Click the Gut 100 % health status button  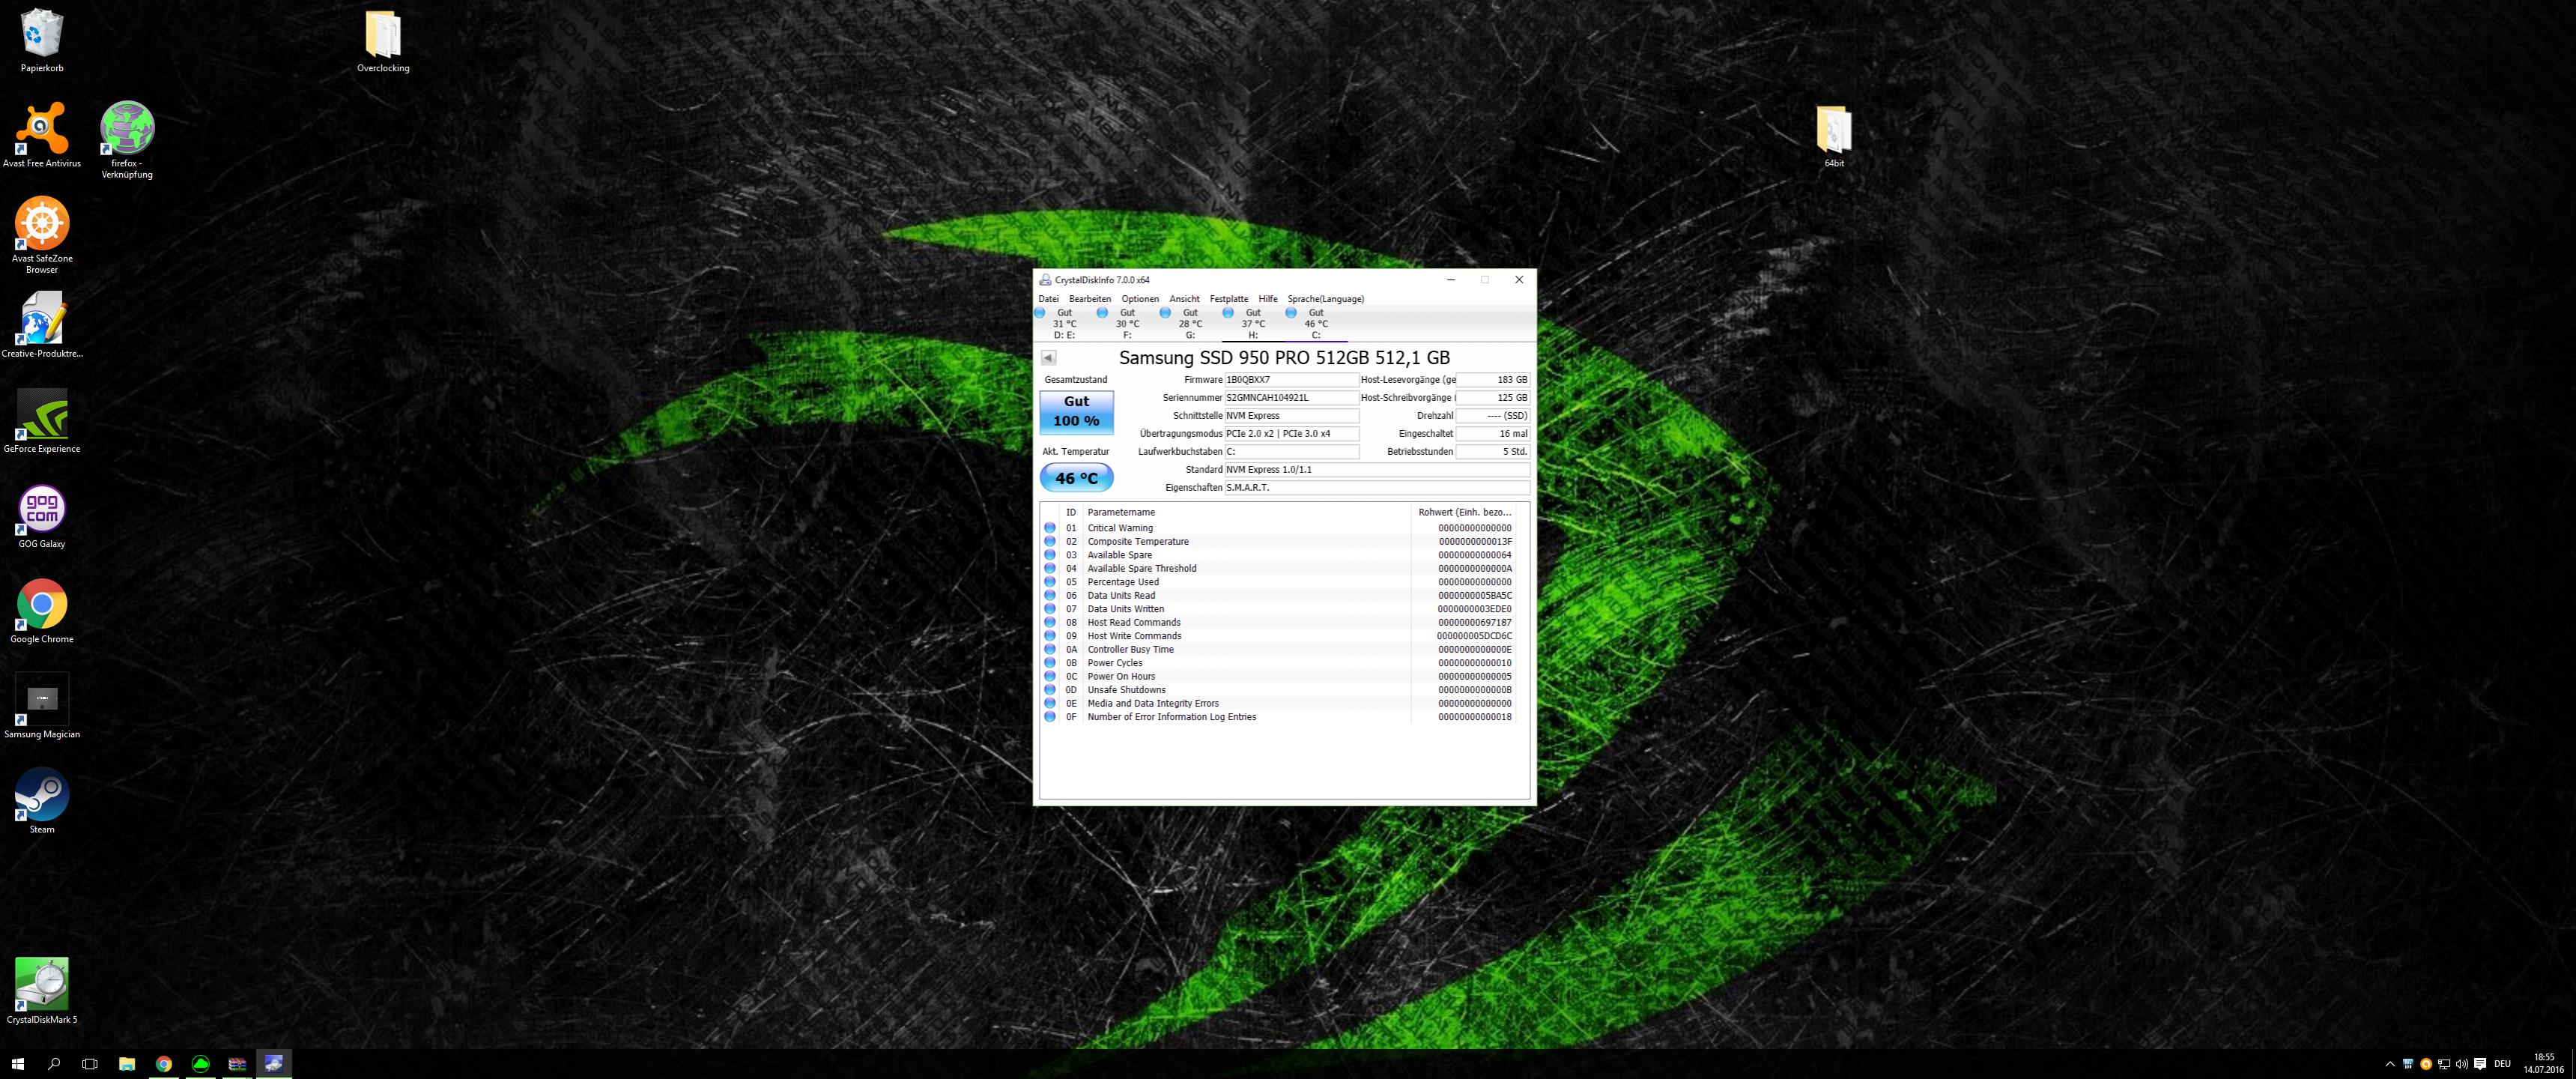pos(1076,411)
